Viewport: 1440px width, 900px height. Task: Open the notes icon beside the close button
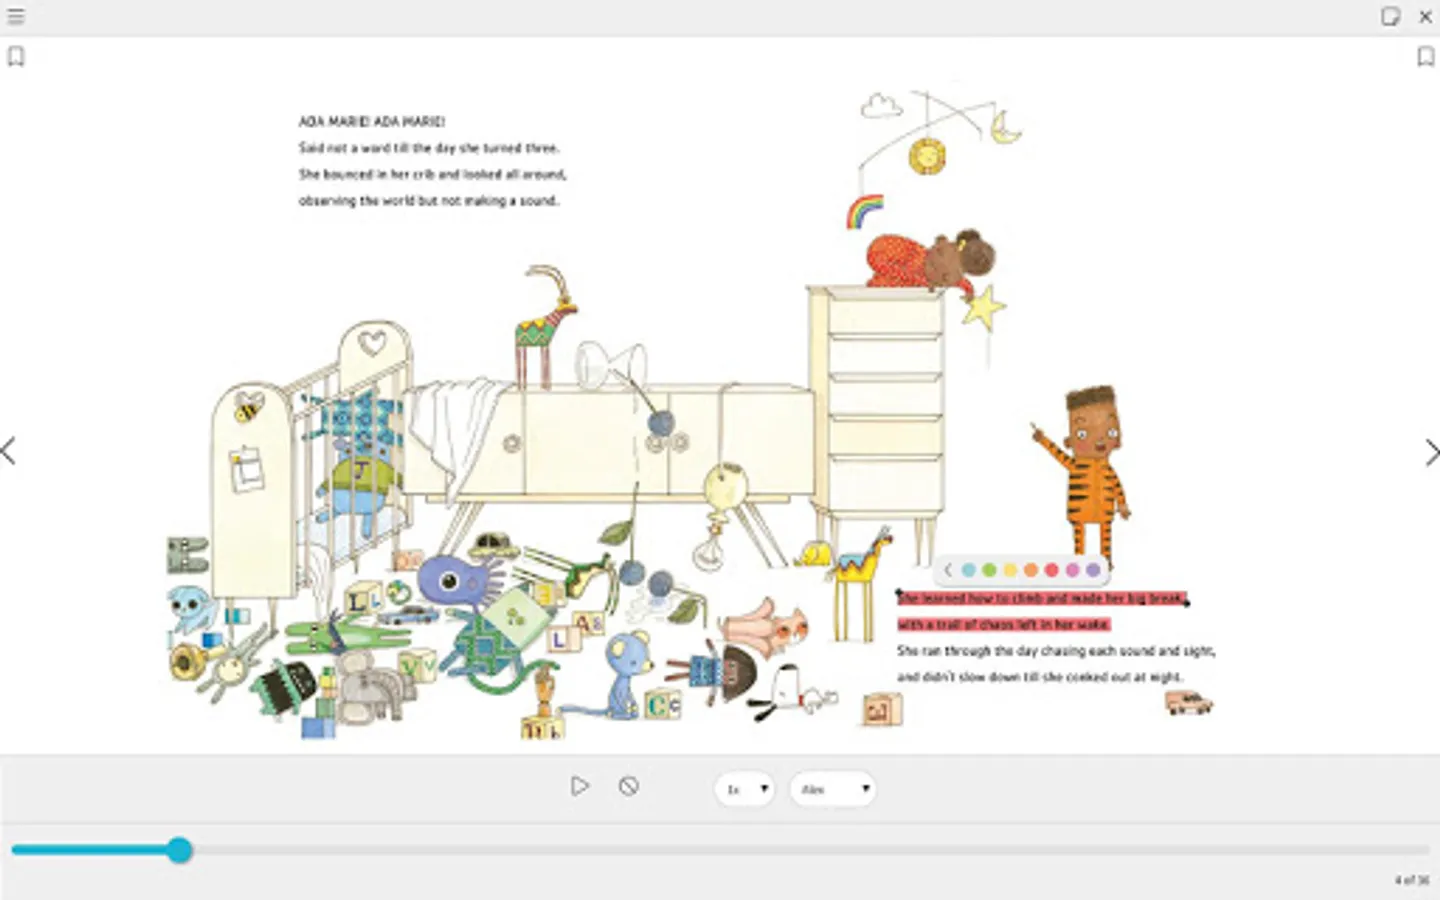pos(1390,16)
